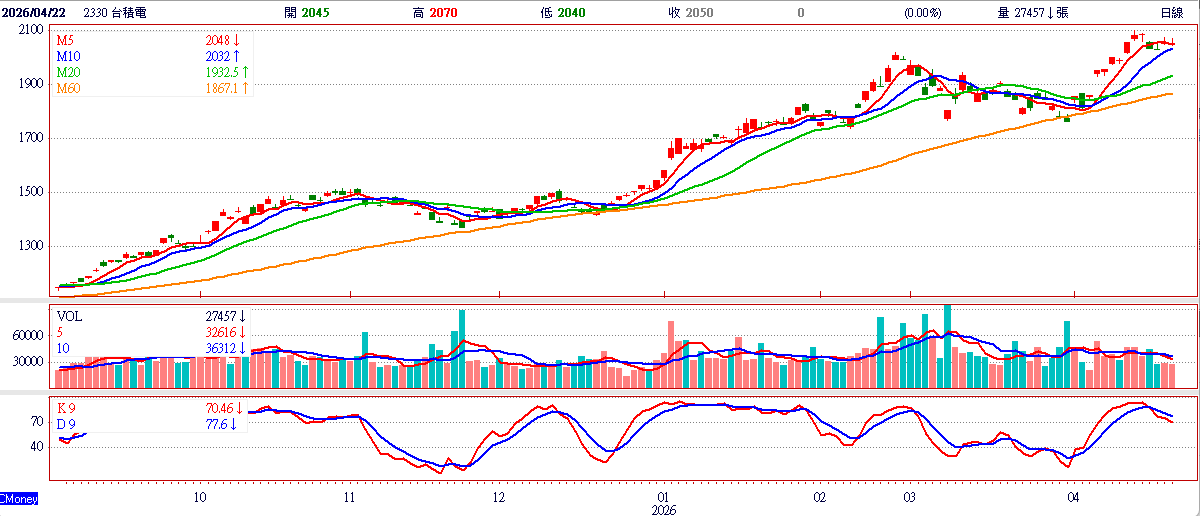Click the 收 2050 closing price
Screen dimensions: 1200x516
coord(688,12)
